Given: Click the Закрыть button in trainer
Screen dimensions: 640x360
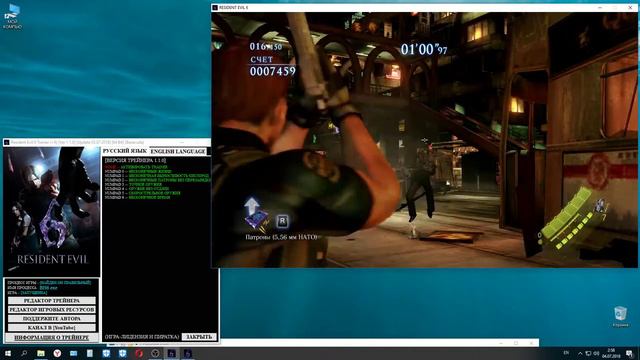Looking at the screenshot, I should pyautogui.click(x=199, y=337).
